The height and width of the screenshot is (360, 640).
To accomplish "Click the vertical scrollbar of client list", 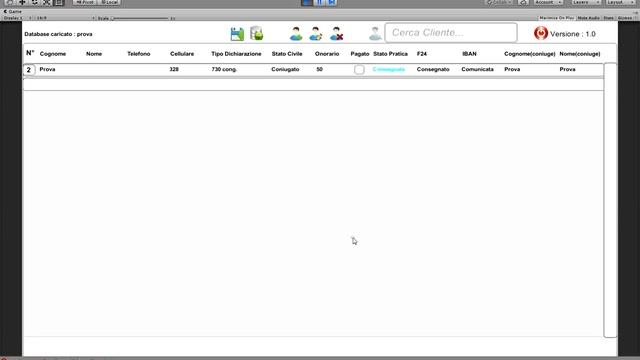I will [610, 200].
